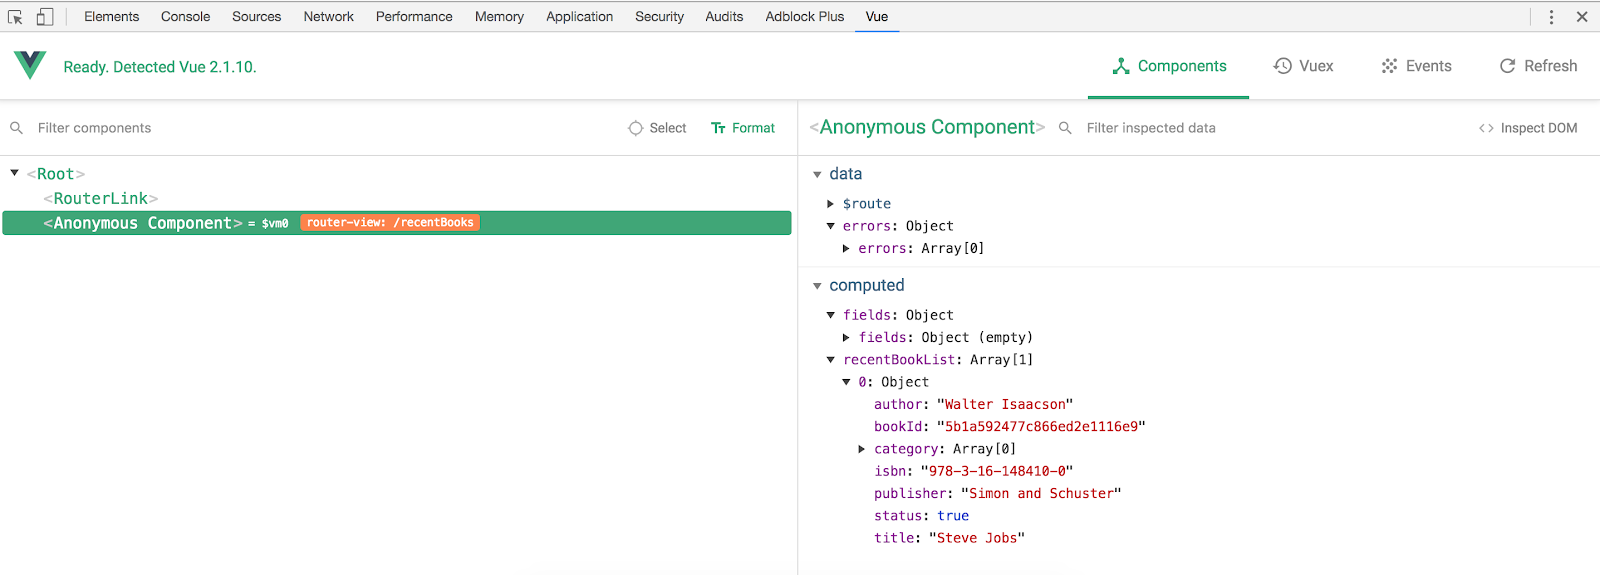Image resolution: width=1600 pixels, height=575 pixels.
Task: Click the Refresh button
Action: [1538, 66]
